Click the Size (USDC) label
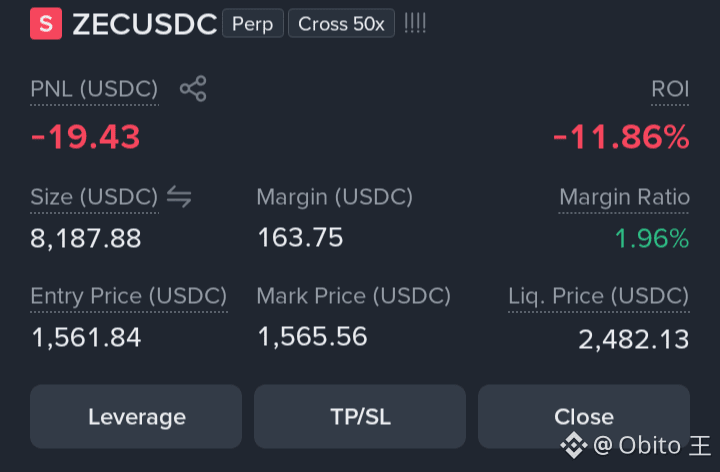 coord(94,197)
